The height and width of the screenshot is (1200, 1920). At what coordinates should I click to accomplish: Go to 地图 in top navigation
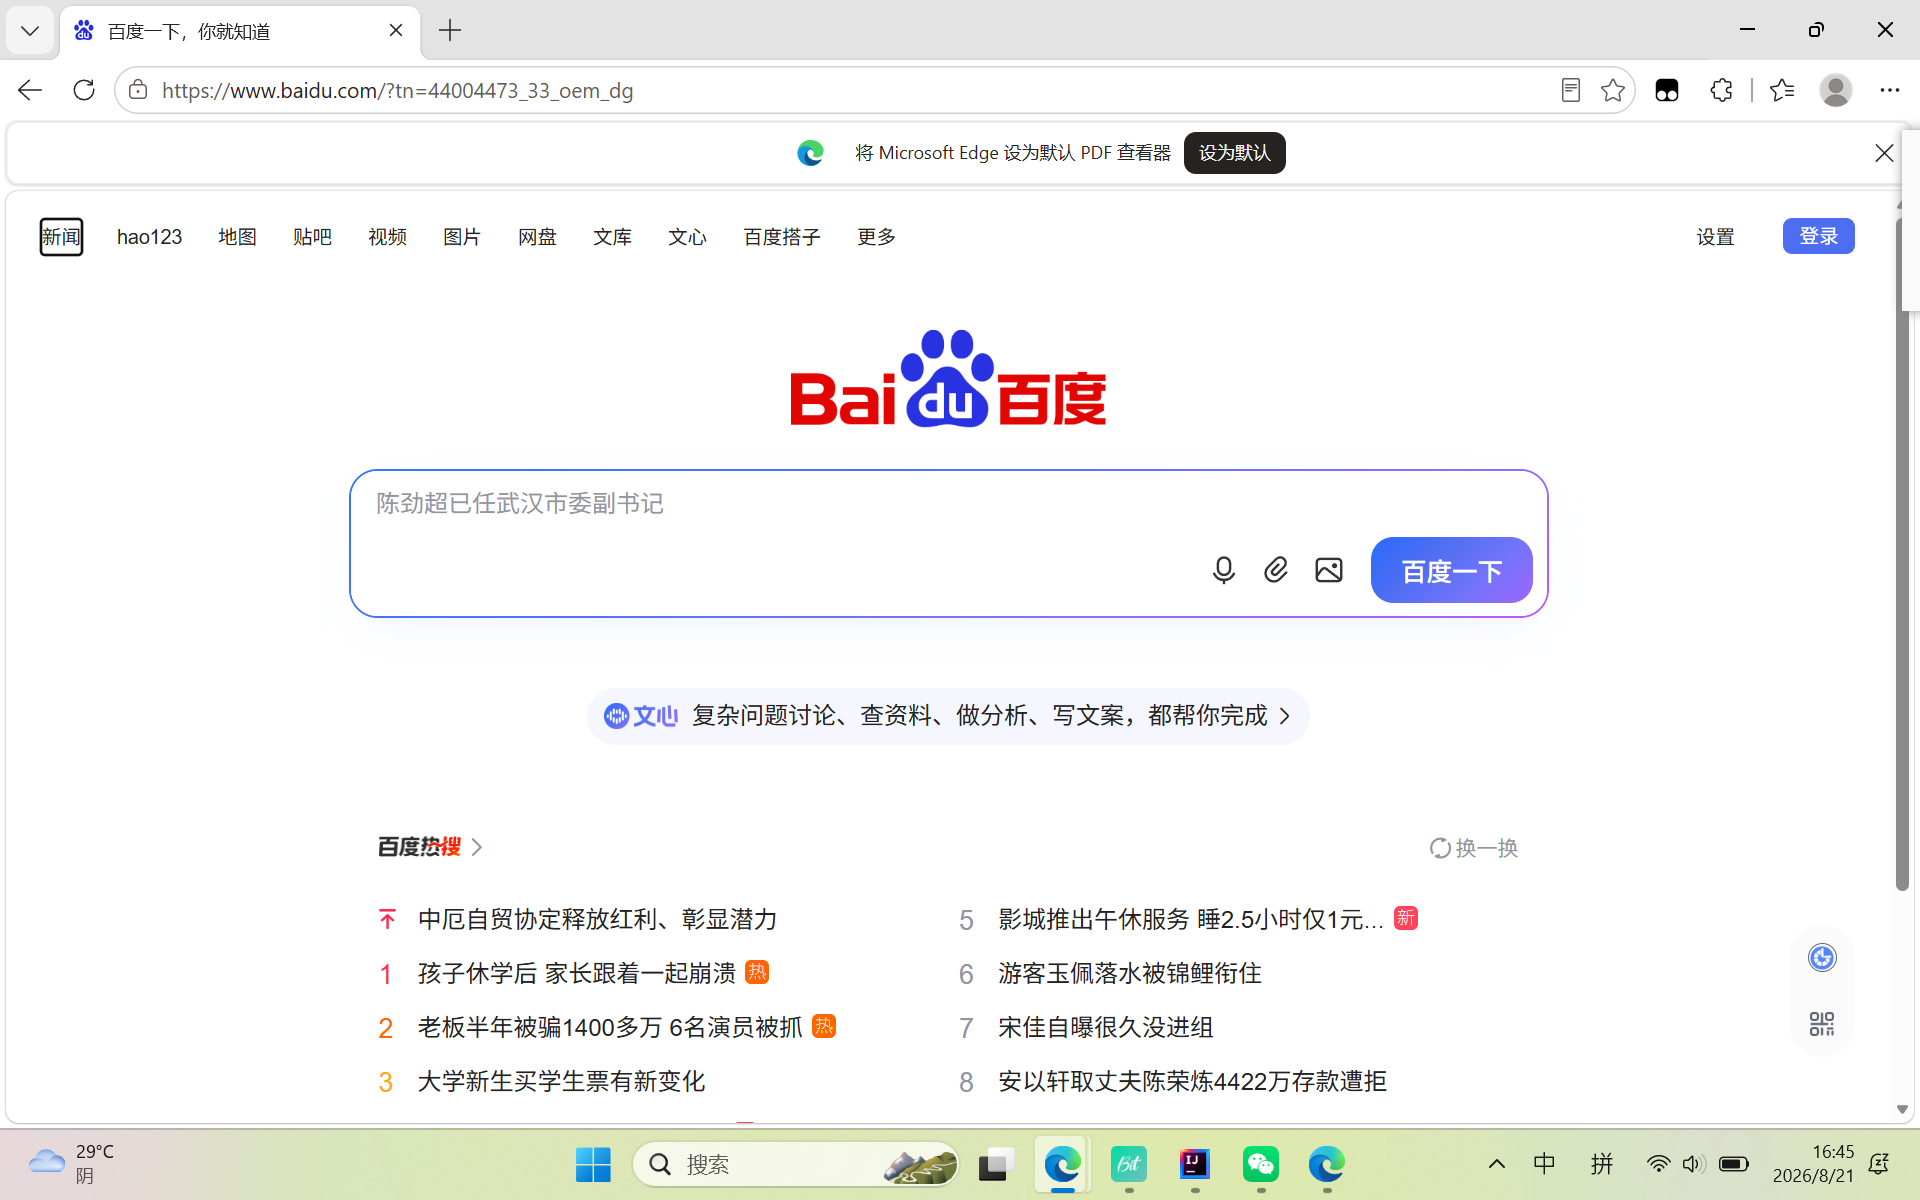click(237, 237)
